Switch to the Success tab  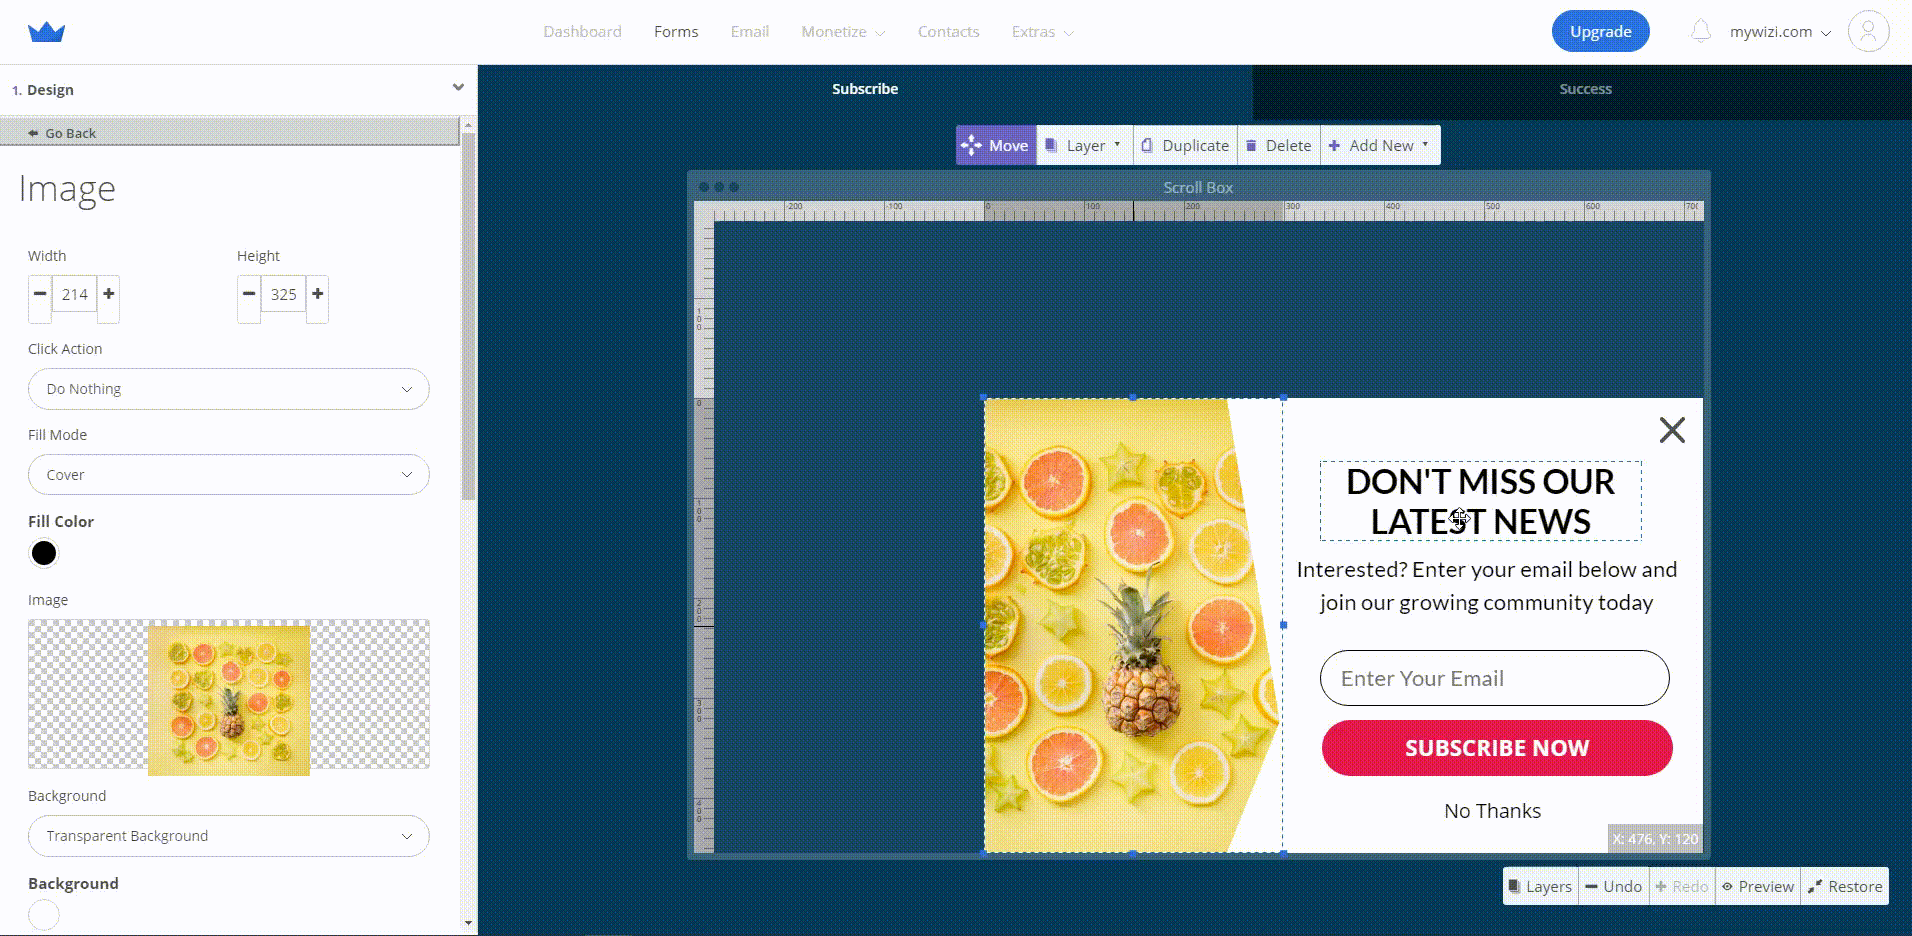point(1584,89)
